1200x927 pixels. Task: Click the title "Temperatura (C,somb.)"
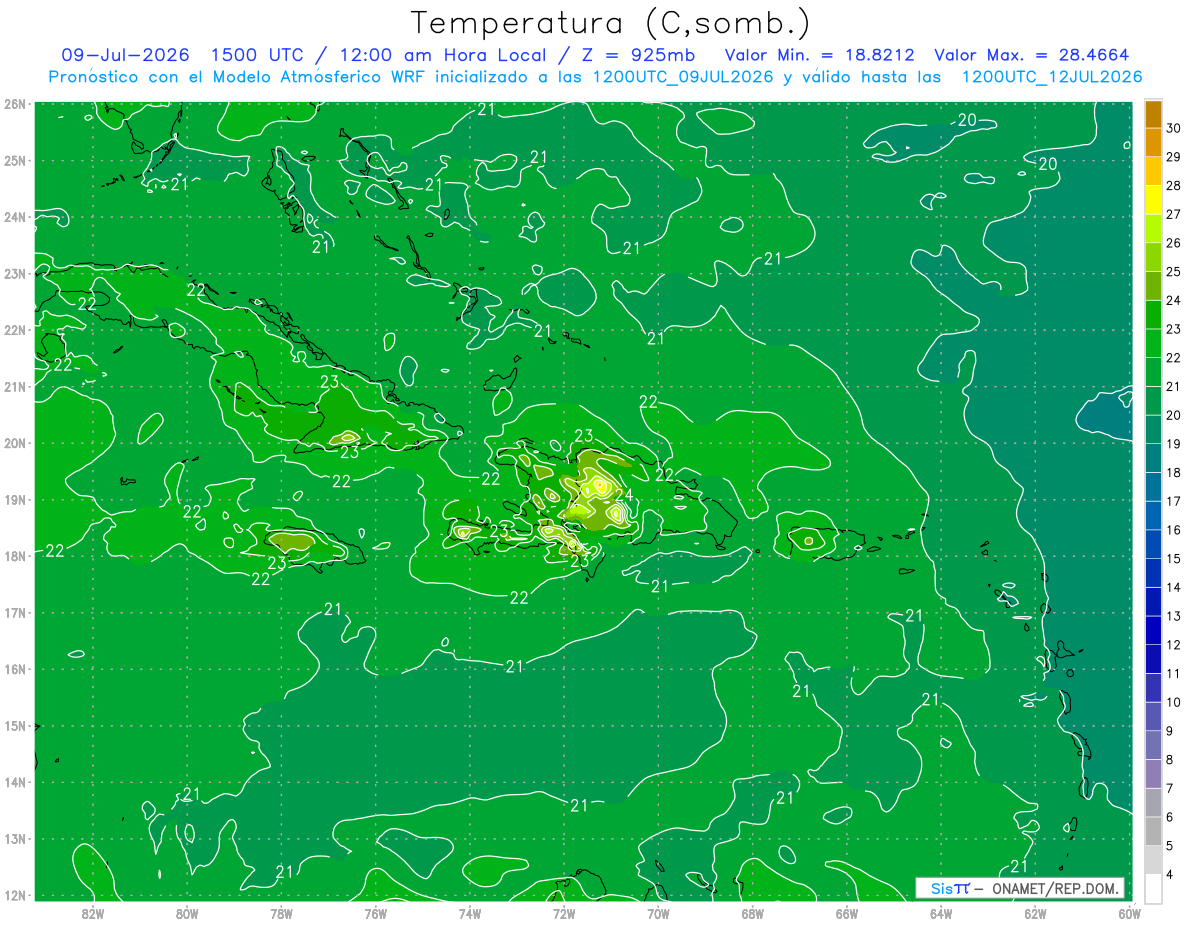click(611, 23)
